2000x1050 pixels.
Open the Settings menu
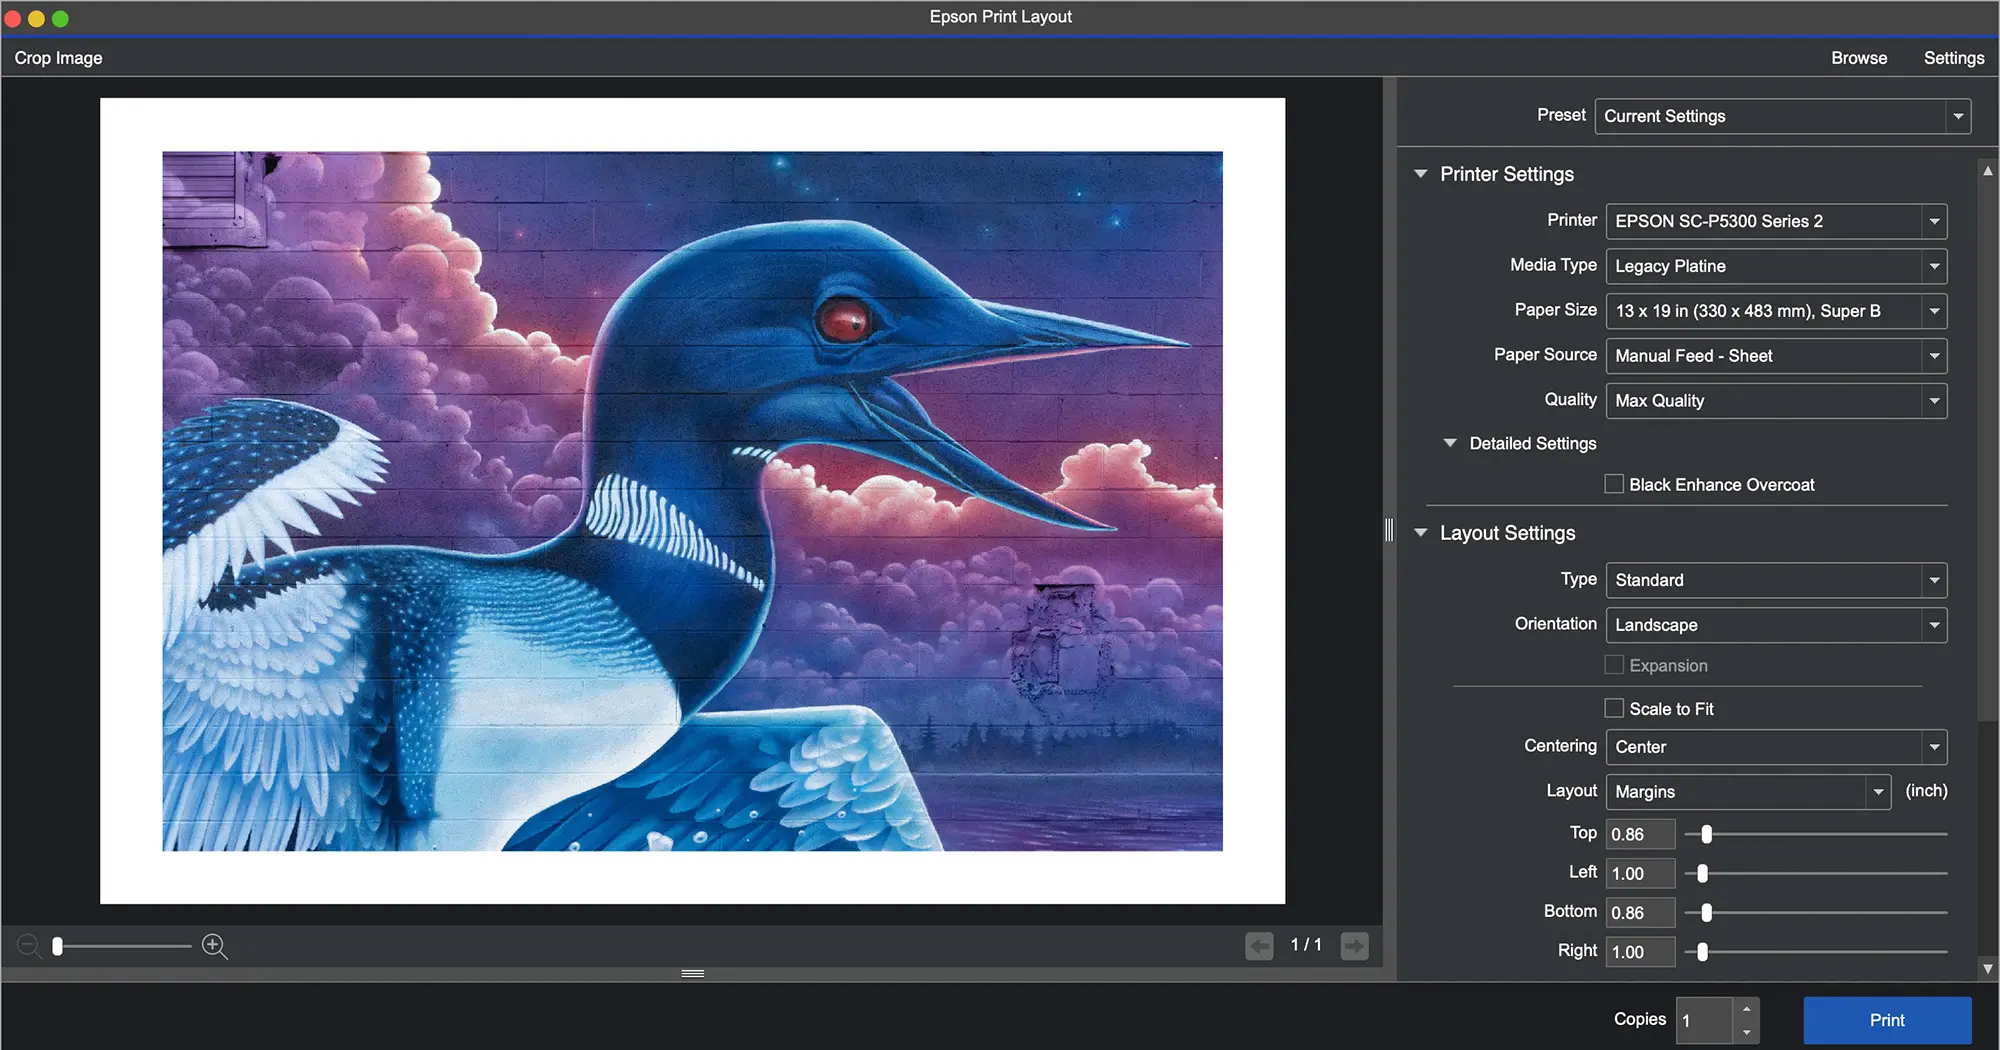pyautogui.click(x=1953, y=58)
